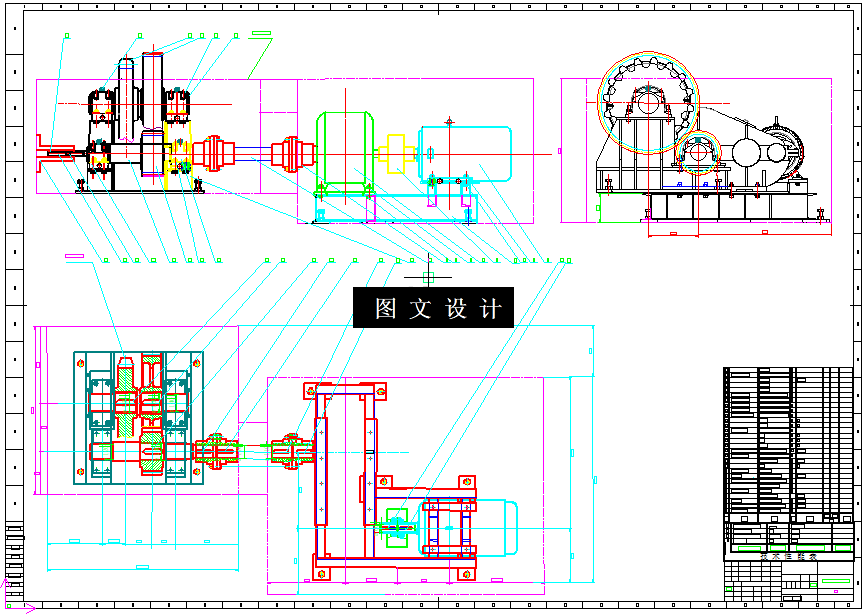The height and width of the screenshot is (615, 867).
Task: Select the red shaft coupling in plan view
Action: click(217, 451)
